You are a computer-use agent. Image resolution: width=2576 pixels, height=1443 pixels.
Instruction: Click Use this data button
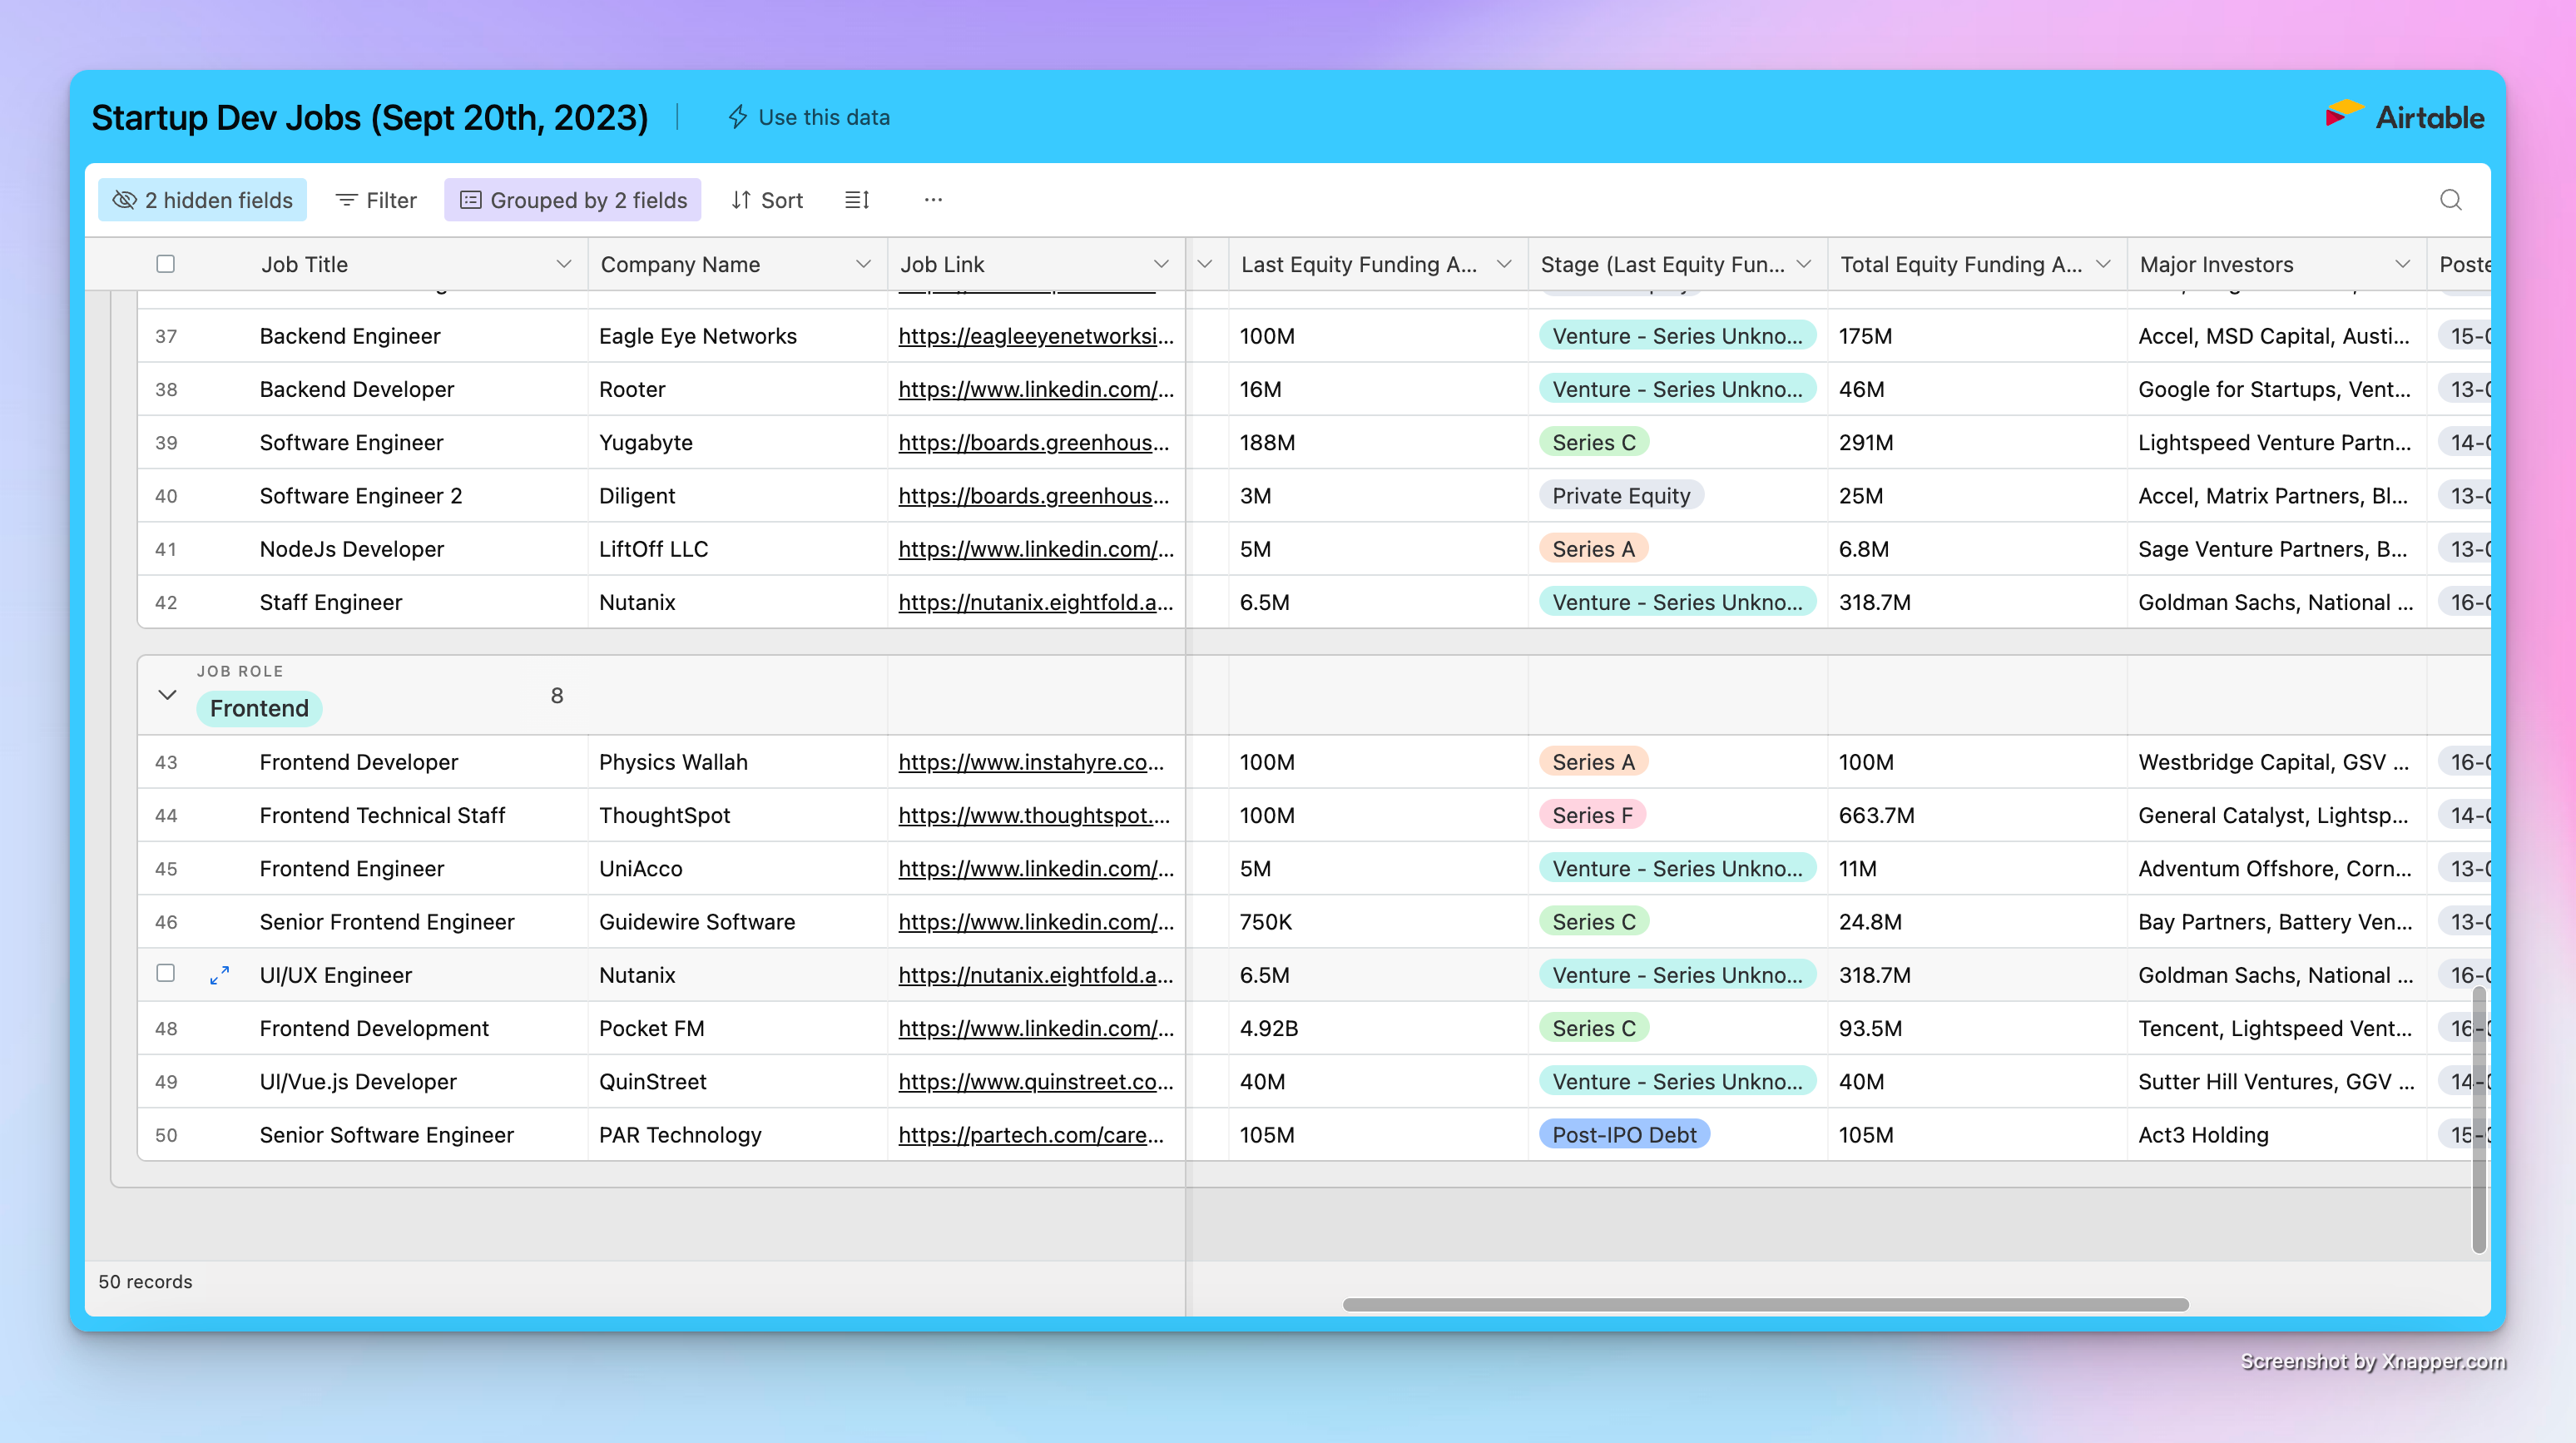(x=809, y=117)
